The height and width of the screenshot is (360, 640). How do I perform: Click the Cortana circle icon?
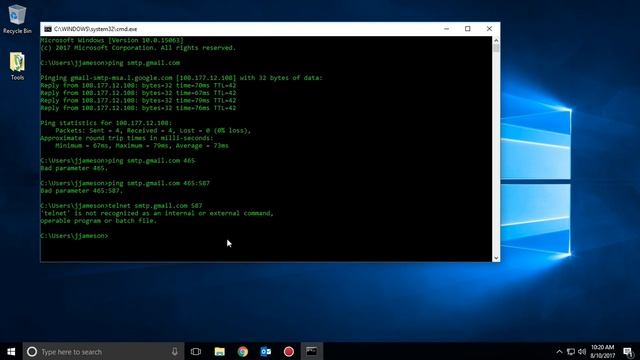[32, 351]
